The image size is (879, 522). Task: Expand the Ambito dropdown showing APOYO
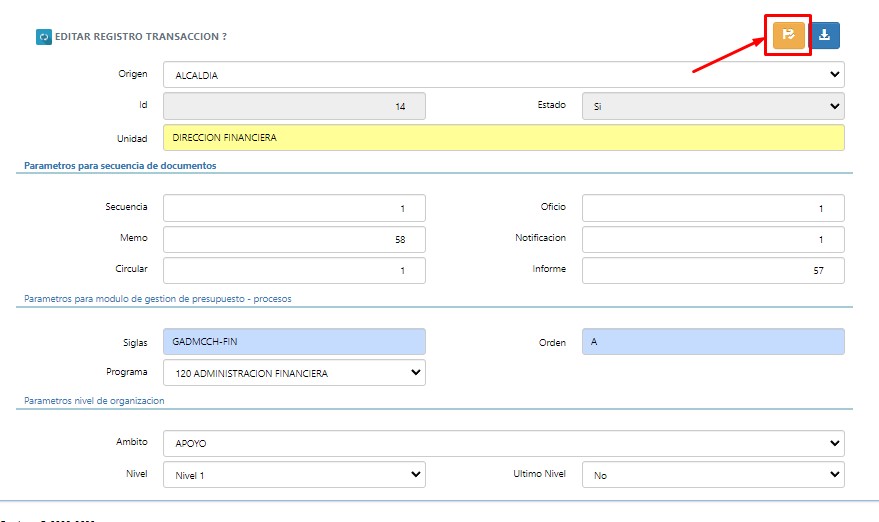point(503,443)
